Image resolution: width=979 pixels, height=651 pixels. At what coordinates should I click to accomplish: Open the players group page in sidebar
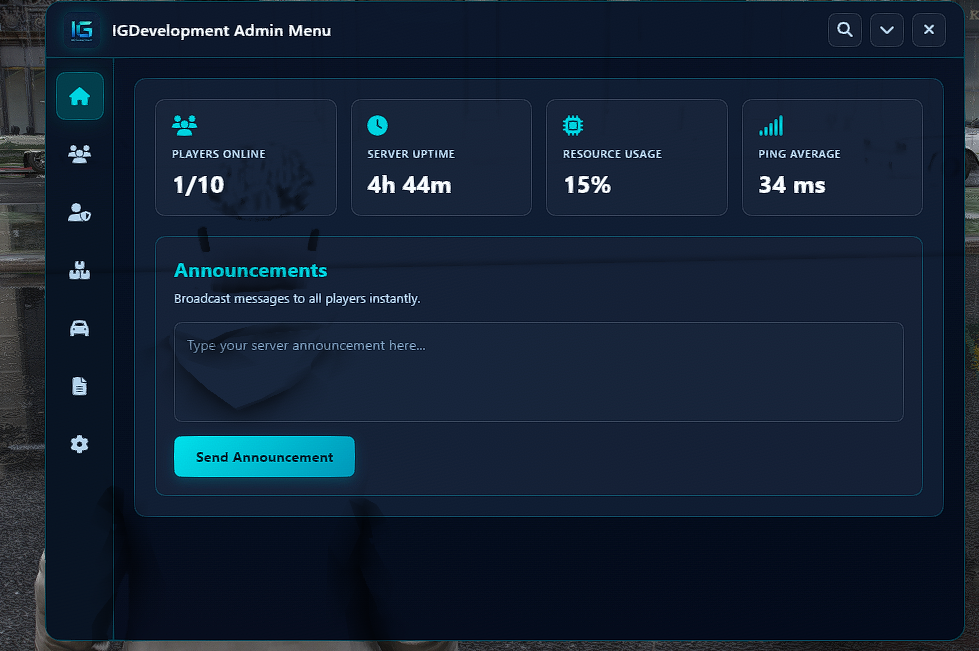(x=79, y=154)
